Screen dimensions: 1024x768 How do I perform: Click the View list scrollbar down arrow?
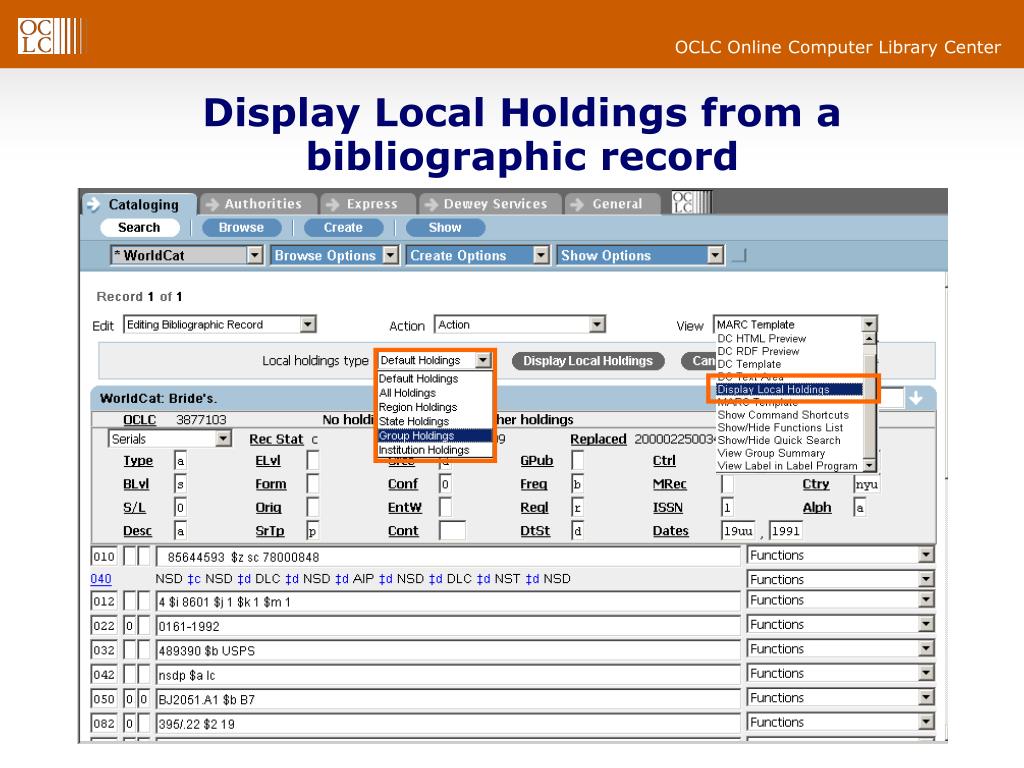[x=869, y=465]
